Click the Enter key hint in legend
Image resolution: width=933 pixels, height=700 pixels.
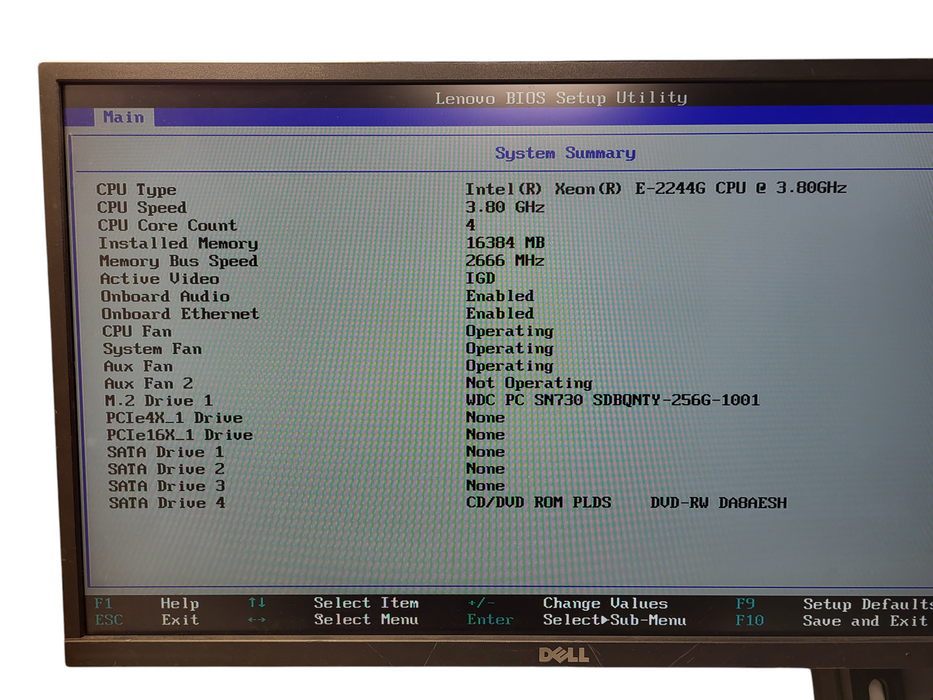pos(490,620)
